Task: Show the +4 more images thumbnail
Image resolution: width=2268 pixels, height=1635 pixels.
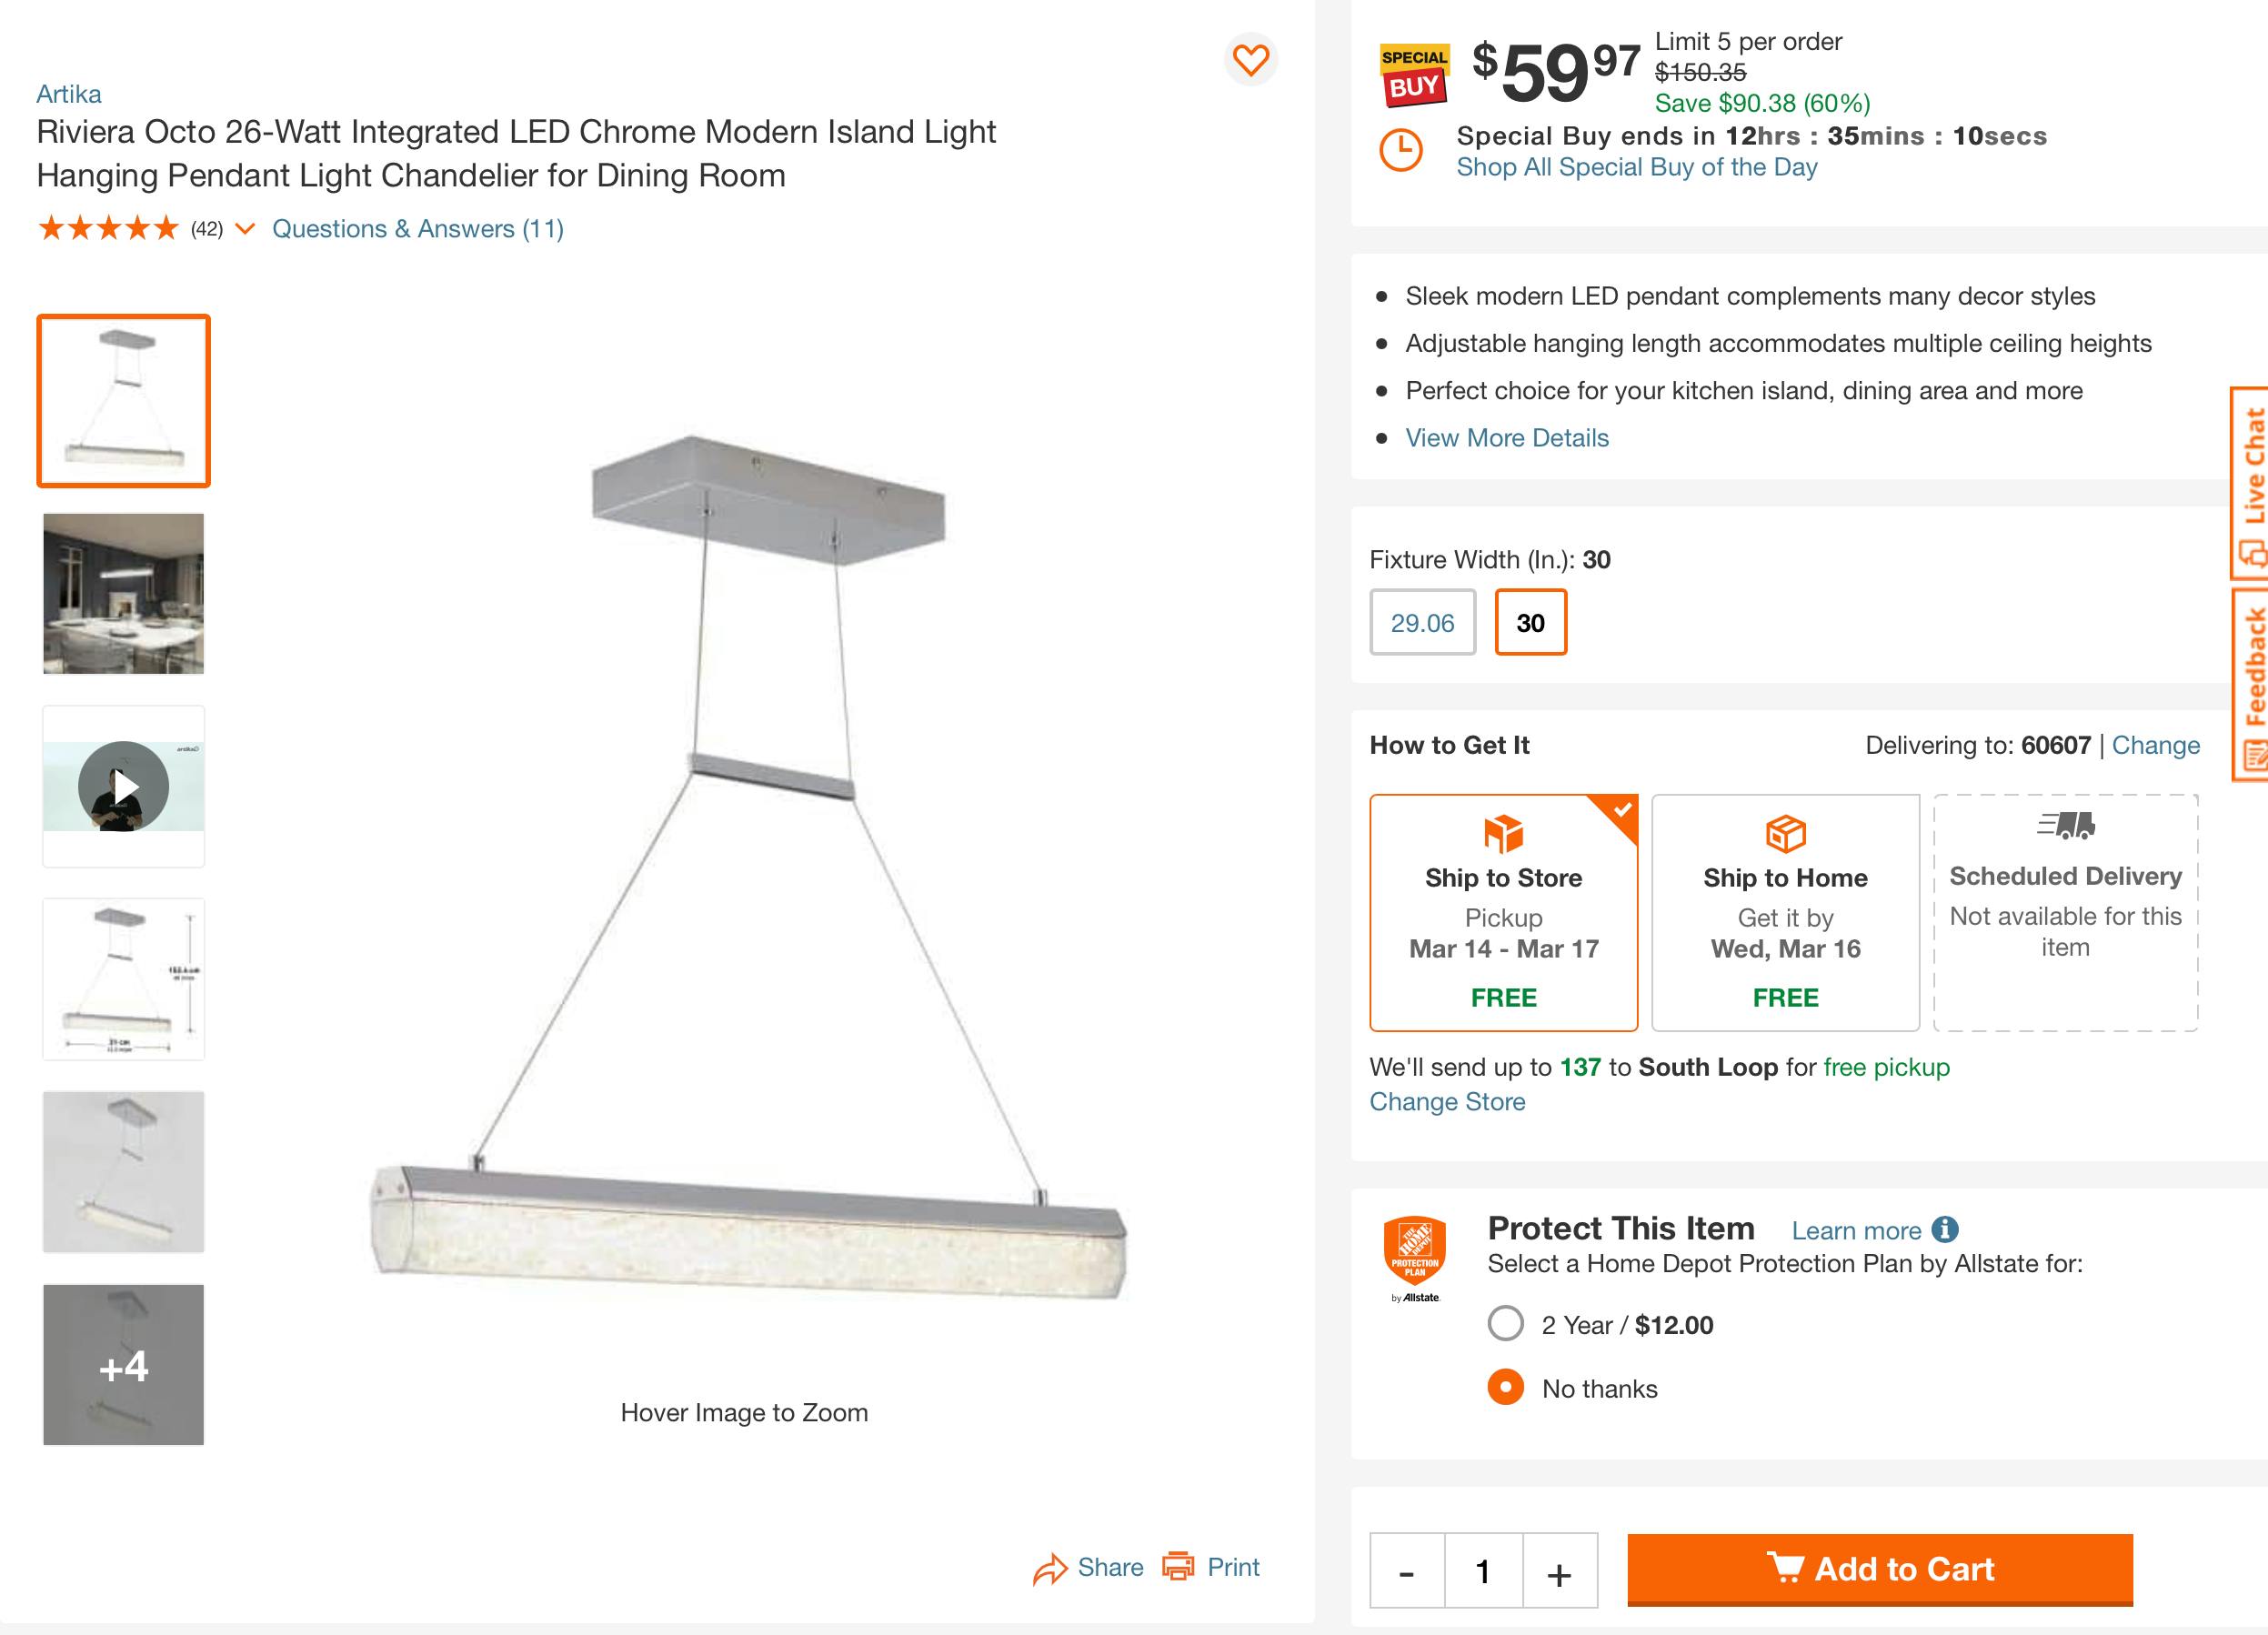Action: pyautogui.click(x=123, y=1364)
